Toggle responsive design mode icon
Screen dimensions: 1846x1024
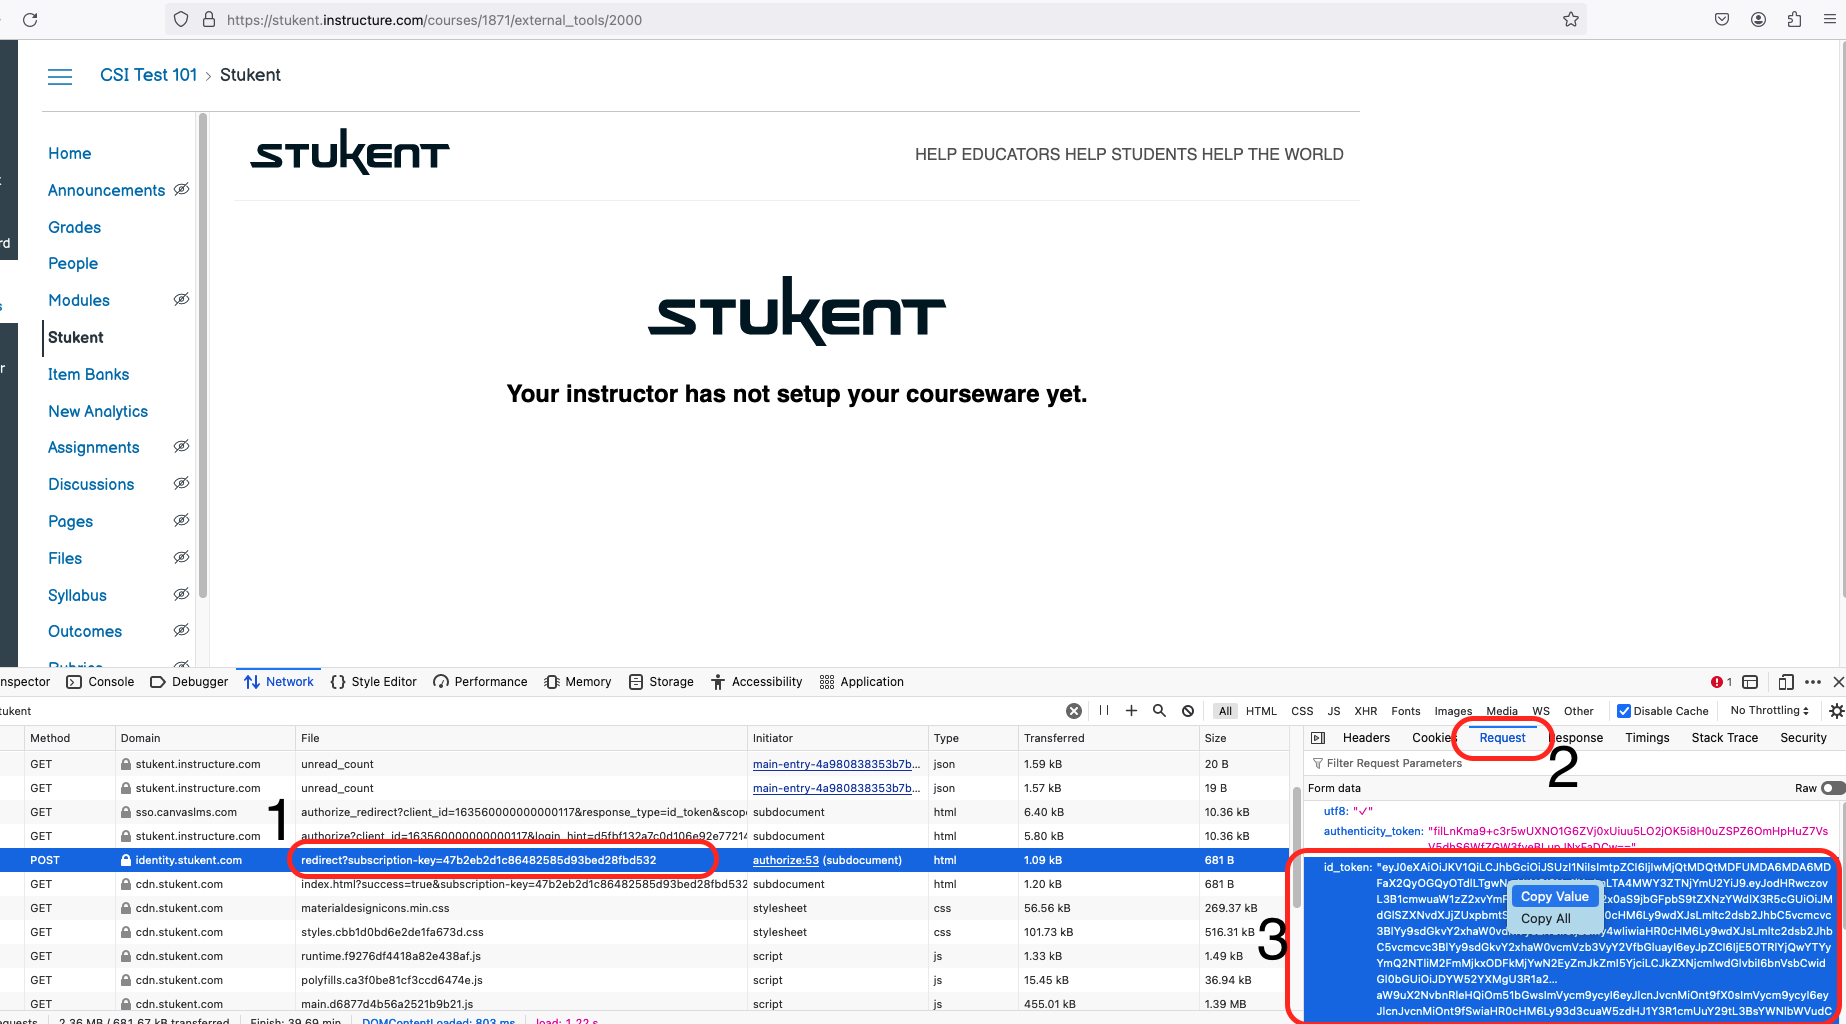click(1786, 682)
